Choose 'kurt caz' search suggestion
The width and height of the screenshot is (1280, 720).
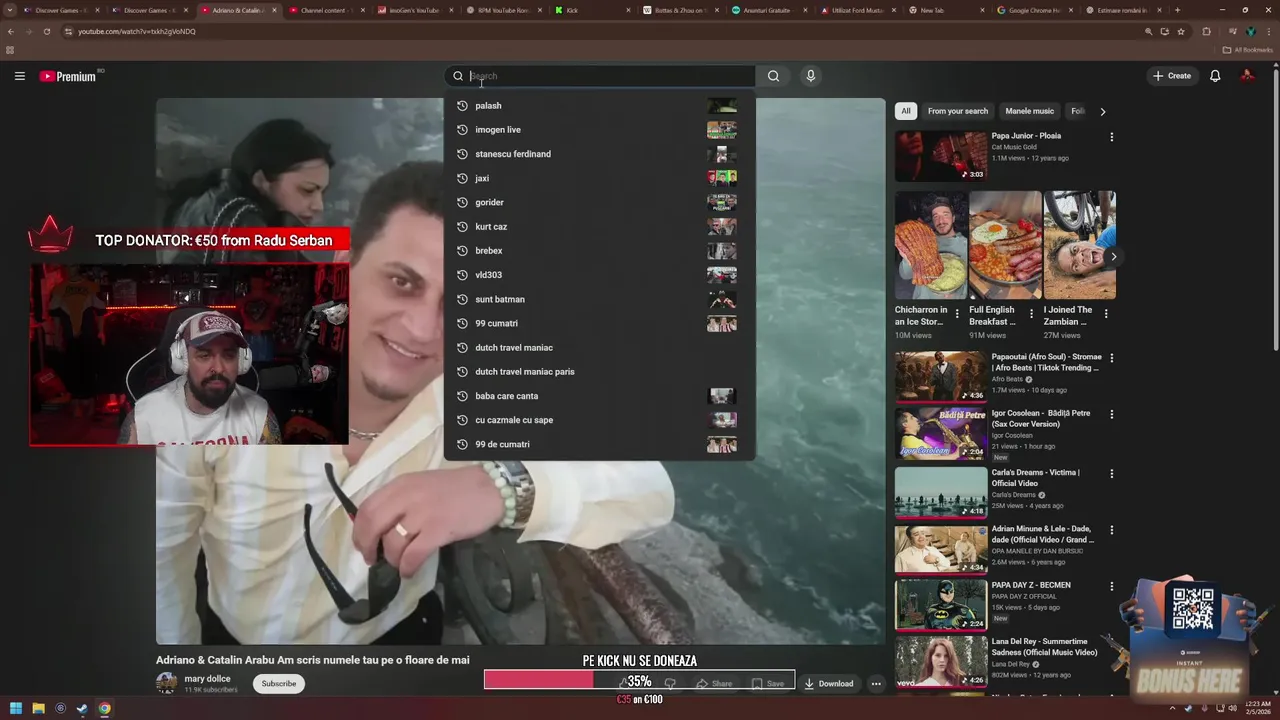coord(599,226)
